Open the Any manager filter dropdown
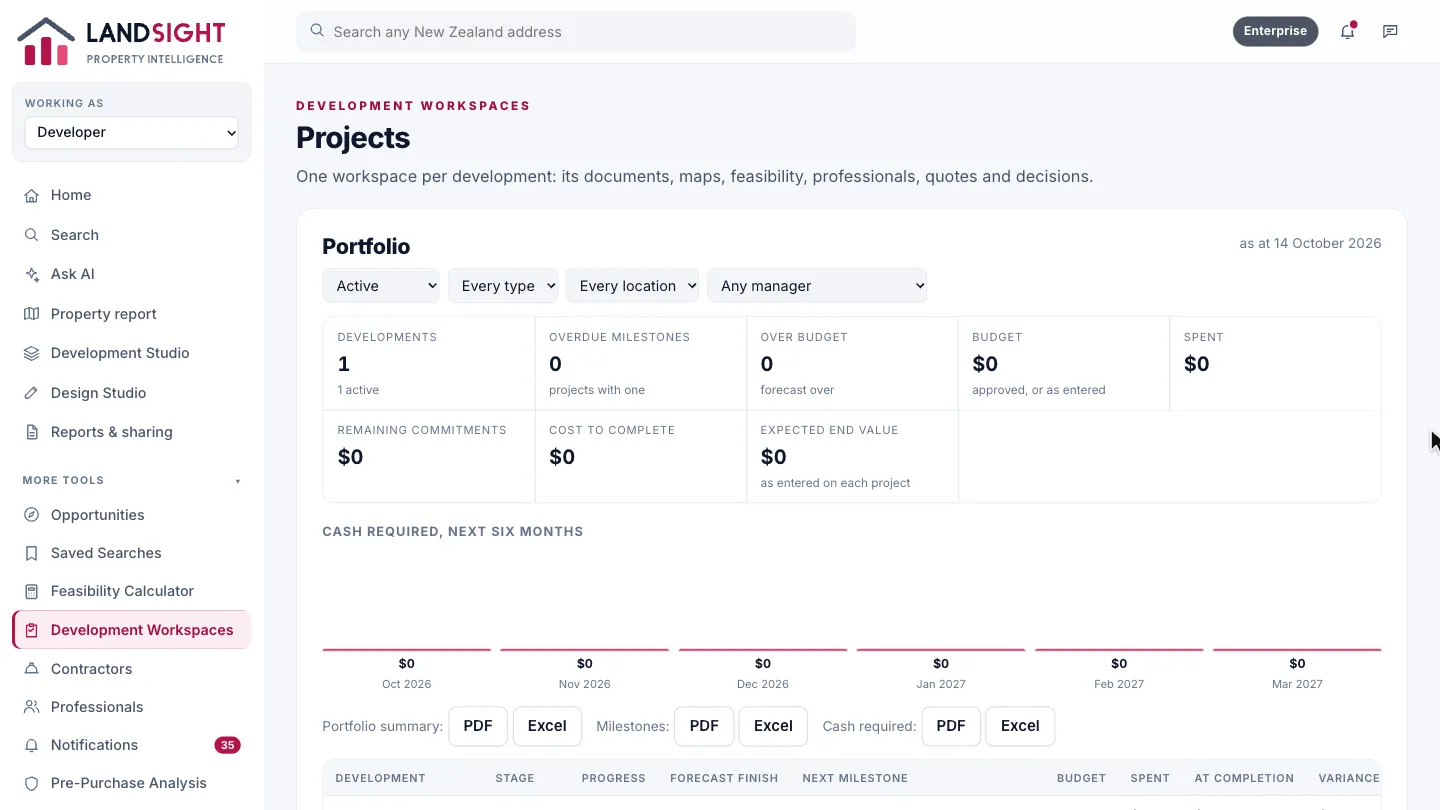 click(817, 286)
